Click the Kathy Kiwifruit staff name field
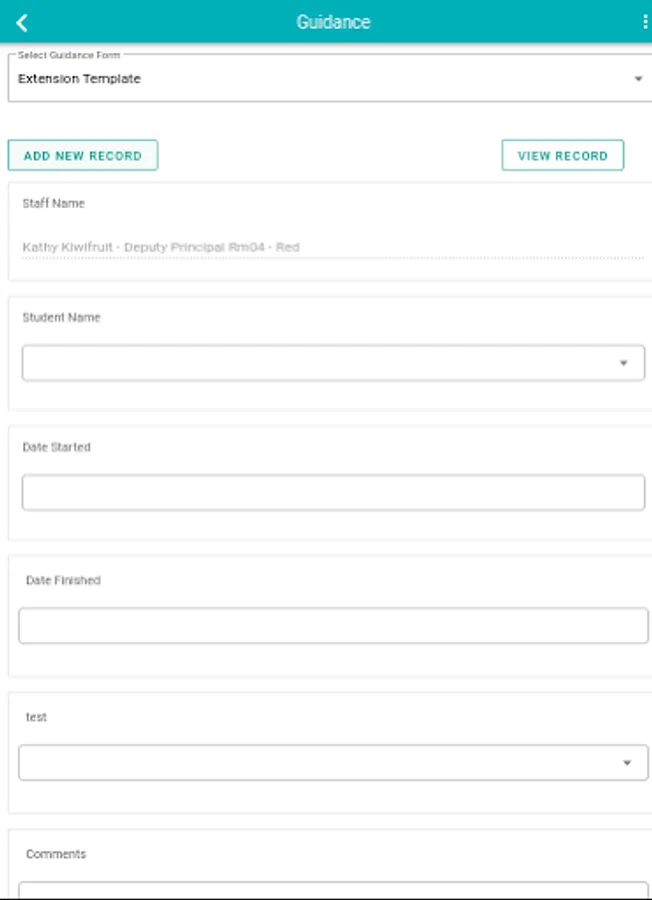The height and width of the screenshot is (900, 652). (333, 247)
